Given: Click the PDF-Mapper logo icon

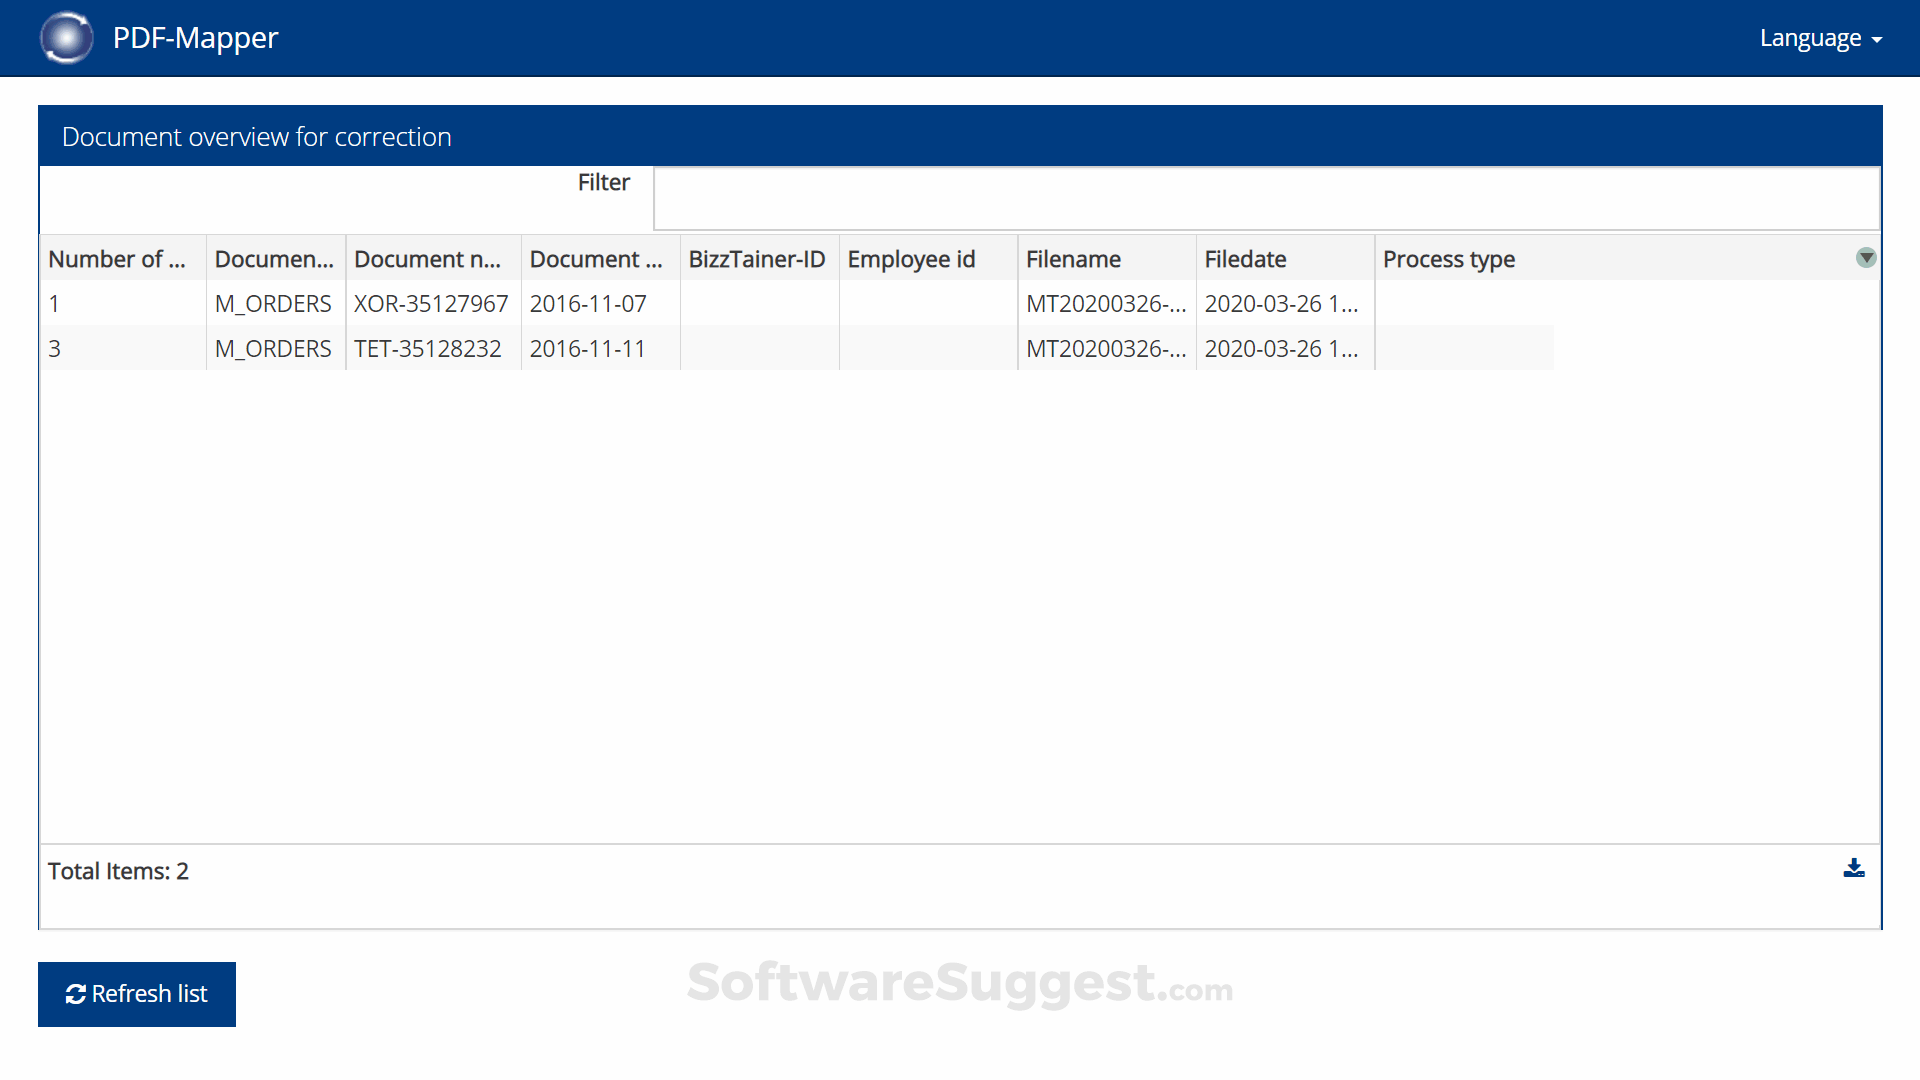Looking at the screenshot, I should point(66,37).
